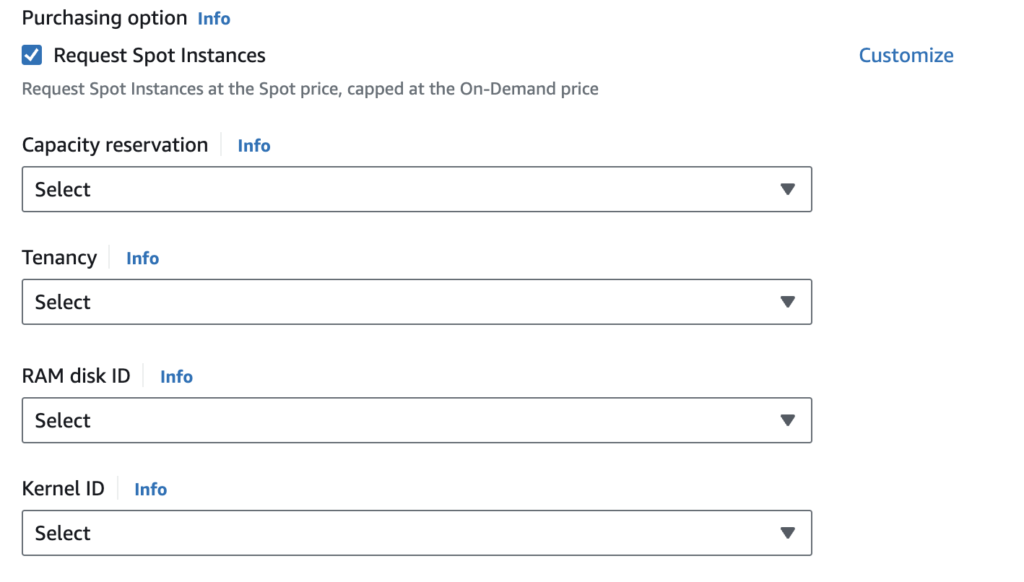The image size is (1024, 582).
Task: Click the Capacity reservation field label
Action: 115,145
